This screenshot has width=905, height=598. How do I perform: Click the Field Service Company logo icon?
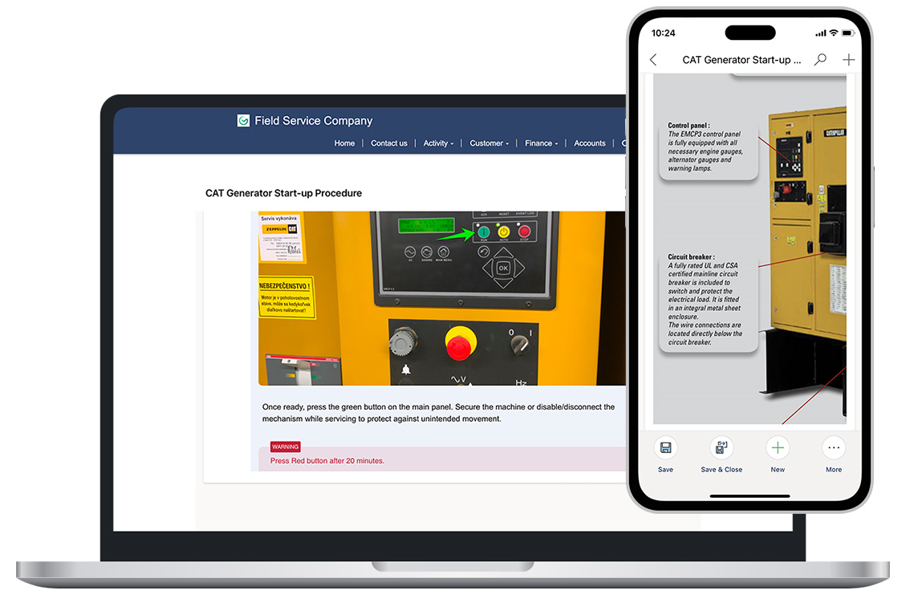(243, 121)
